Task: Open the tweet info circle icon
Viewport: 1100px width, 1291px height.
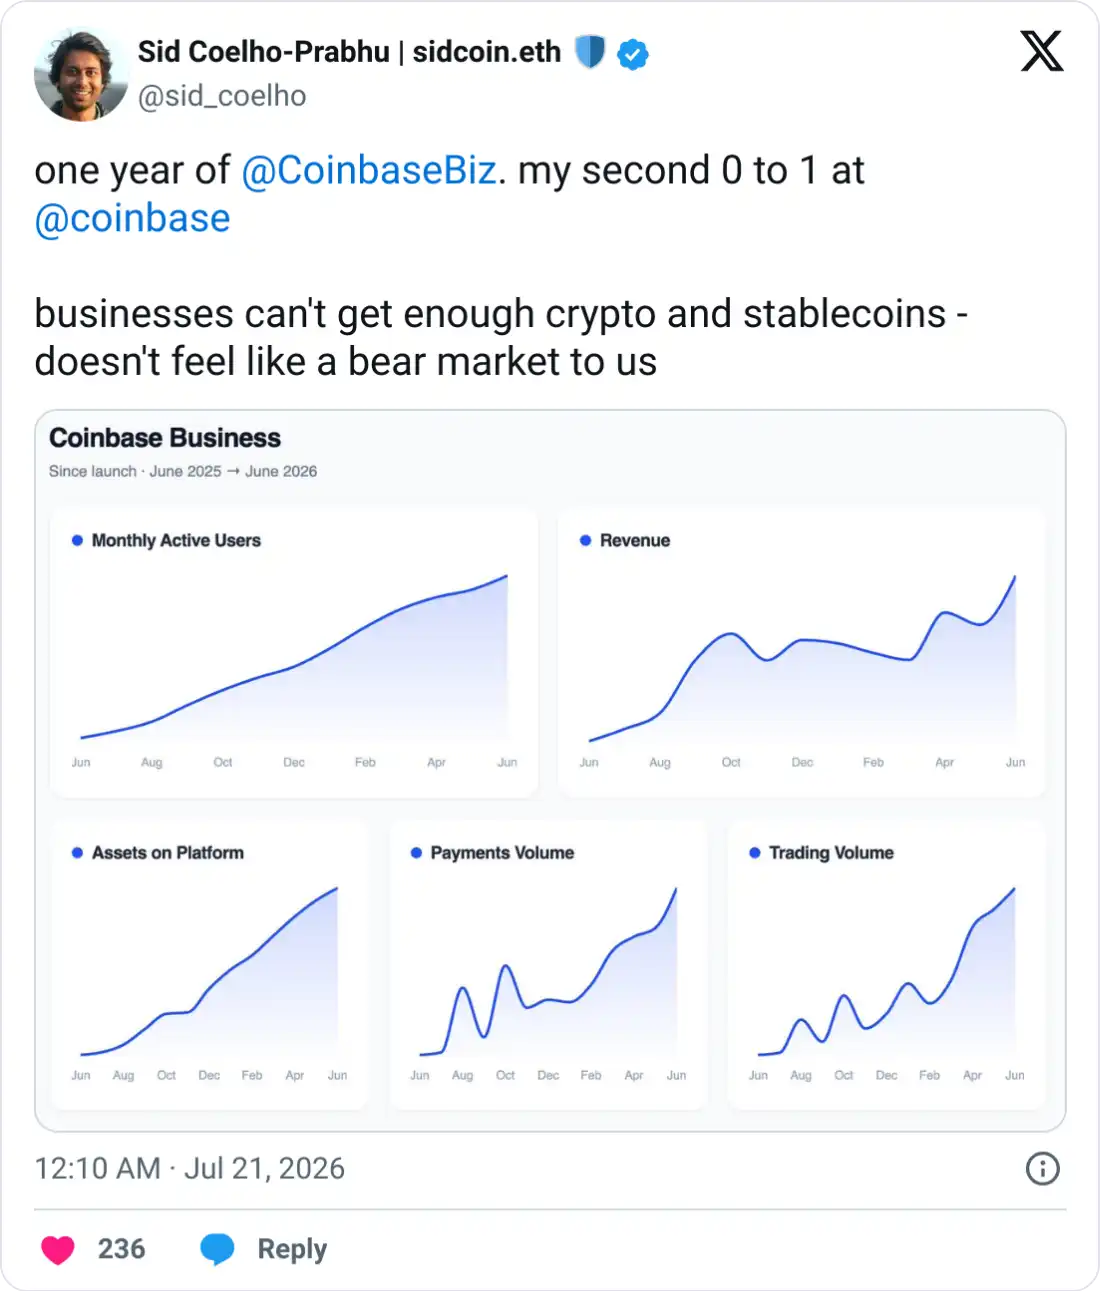Action: tap(1042, 1168)
